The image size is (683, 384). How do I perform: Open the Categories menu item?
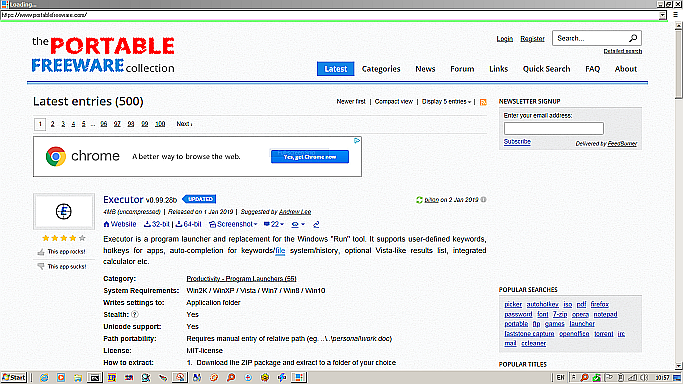coord(381,69)
